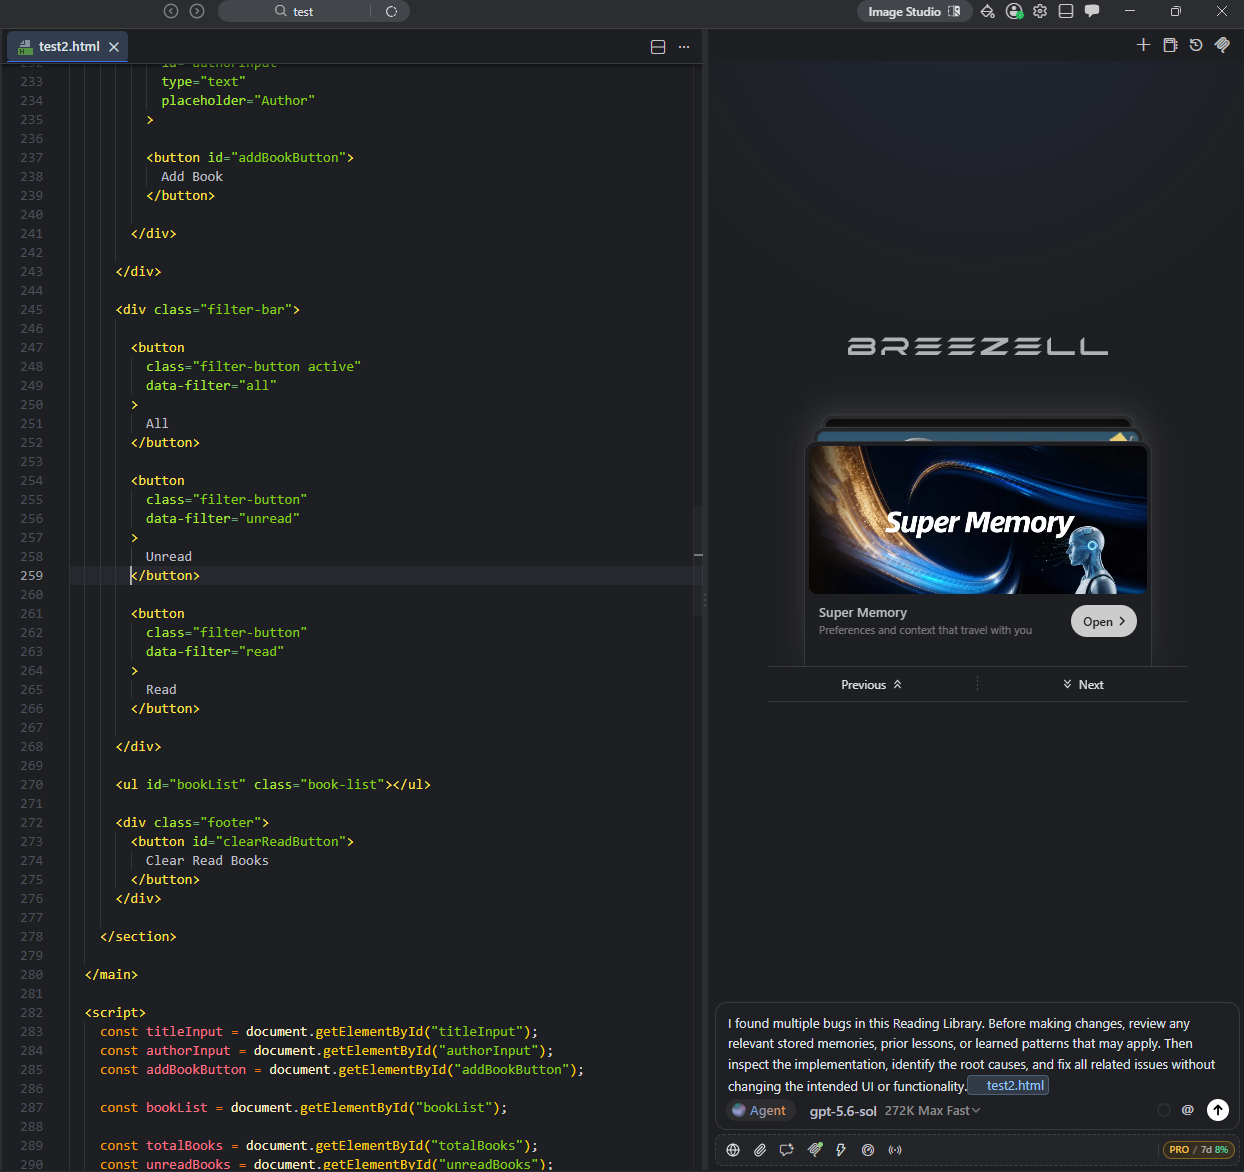Click the bottom paperclip icon with green dot

click(815, 1150)
